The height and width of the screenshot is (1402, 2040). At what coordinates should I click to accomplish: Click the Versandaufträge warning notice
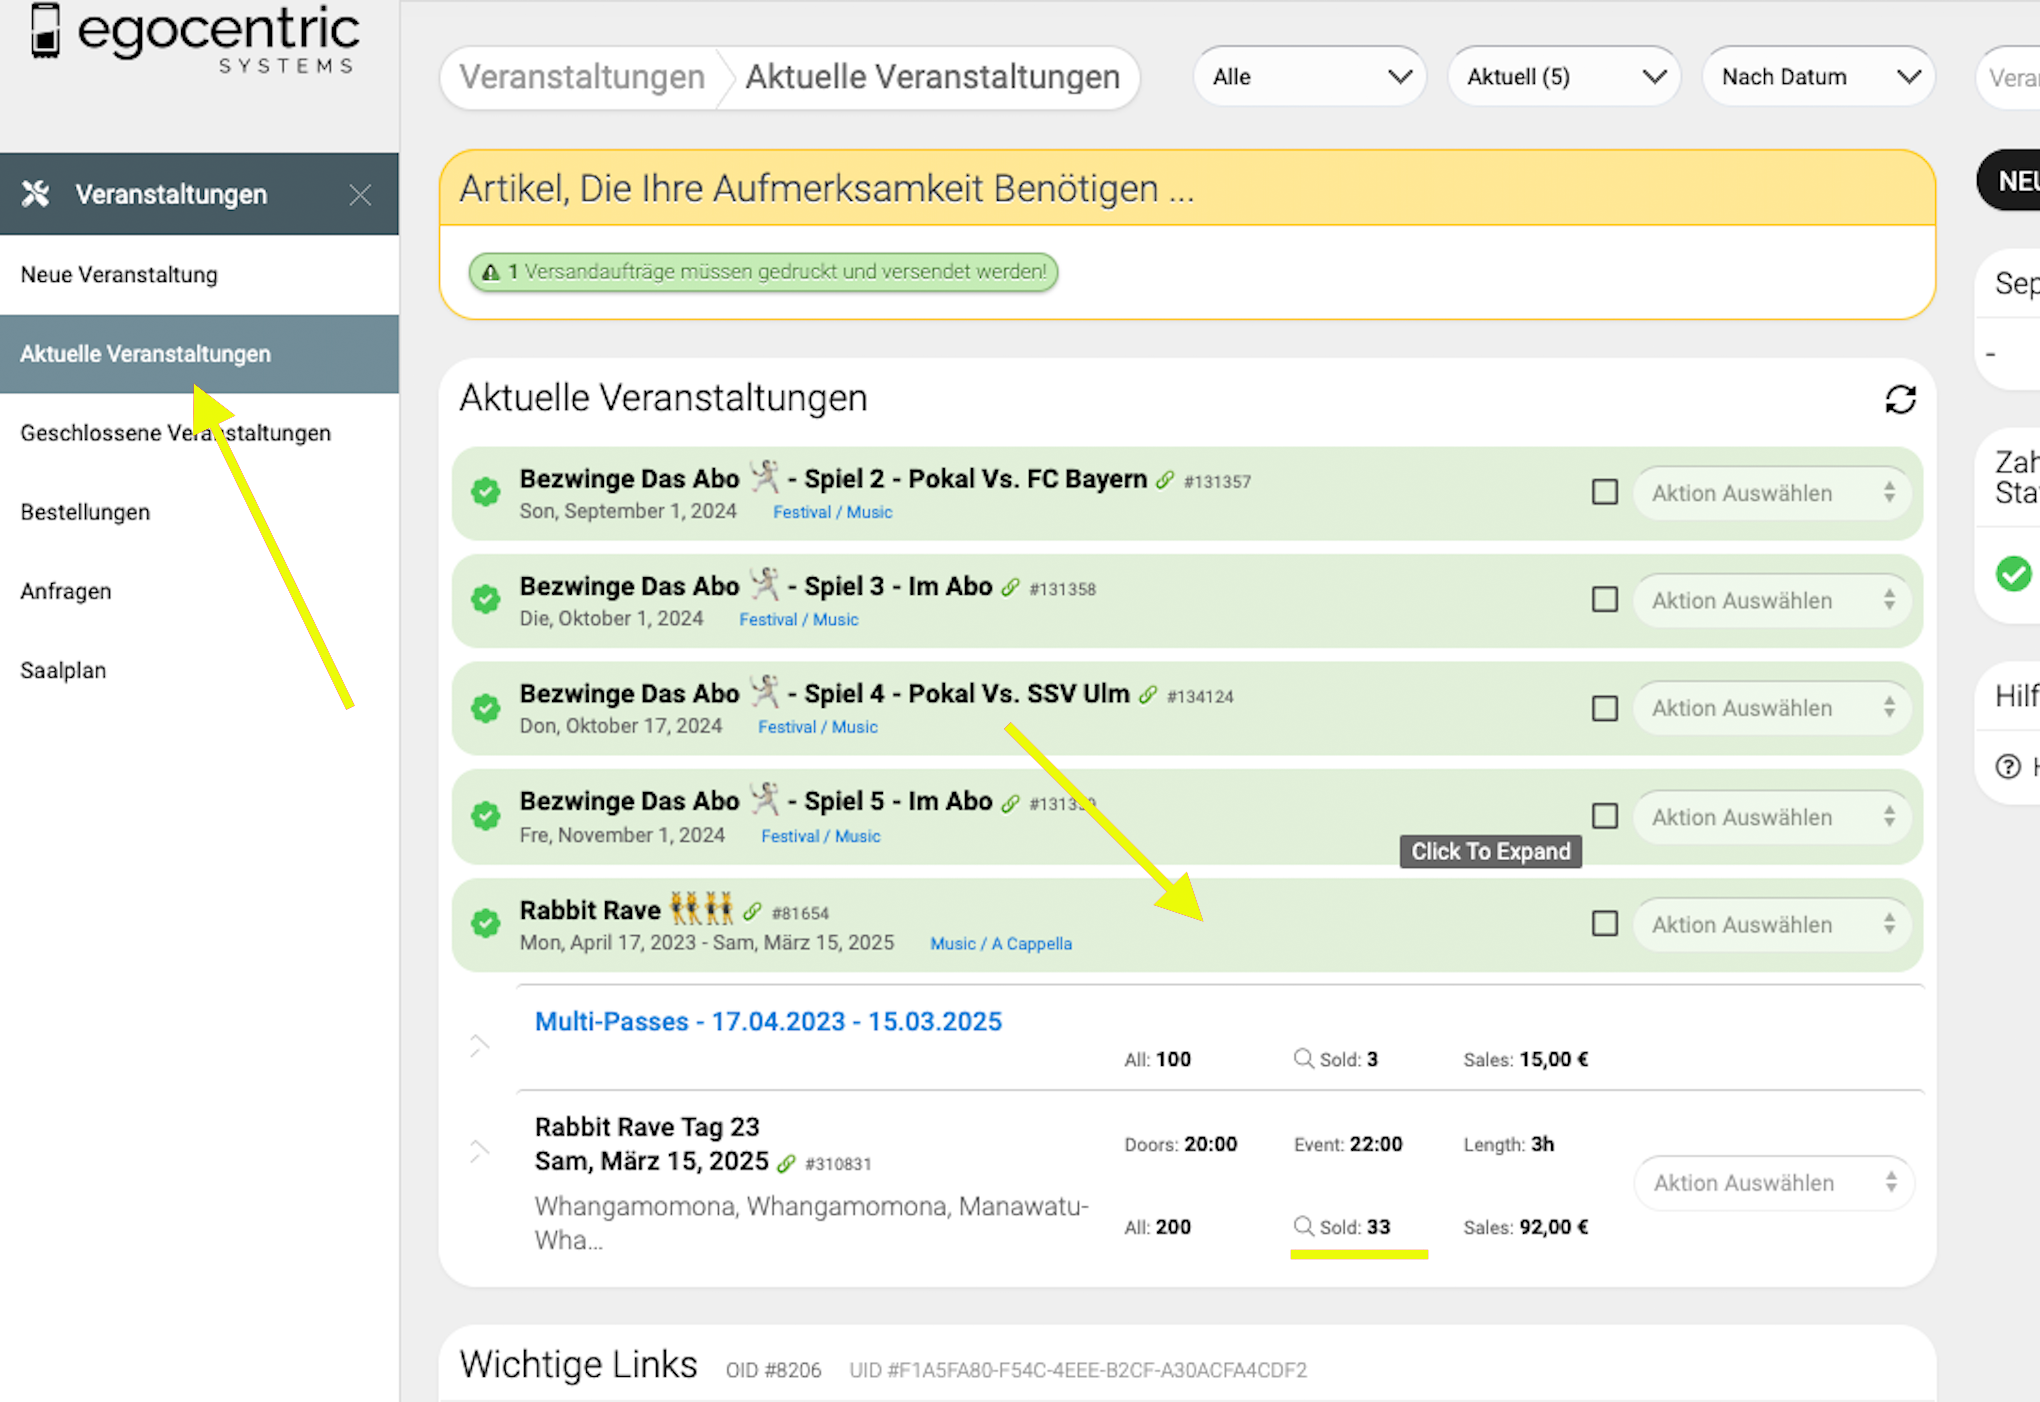coord(764,272)
